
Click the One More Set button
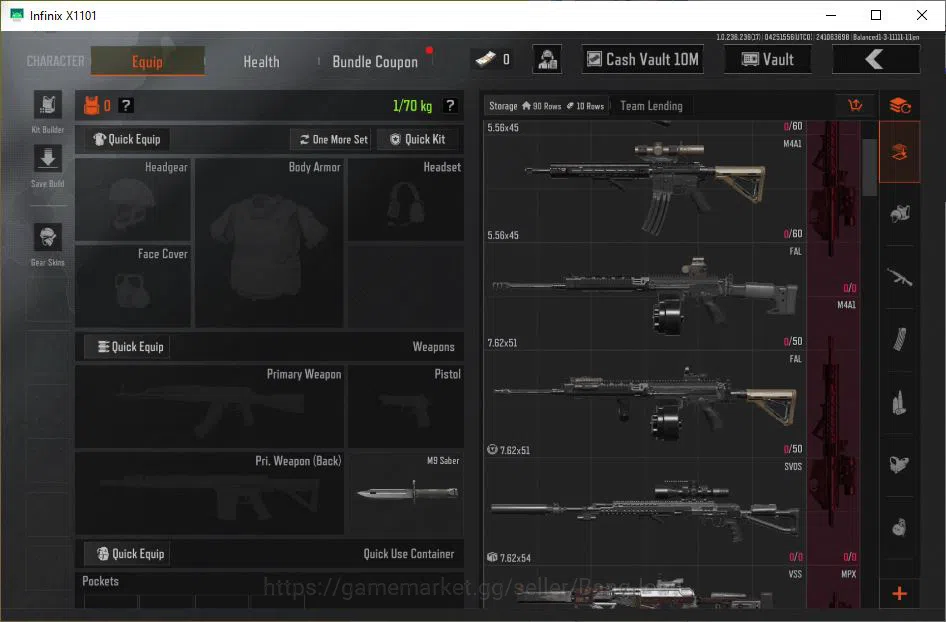coord(333,139)
